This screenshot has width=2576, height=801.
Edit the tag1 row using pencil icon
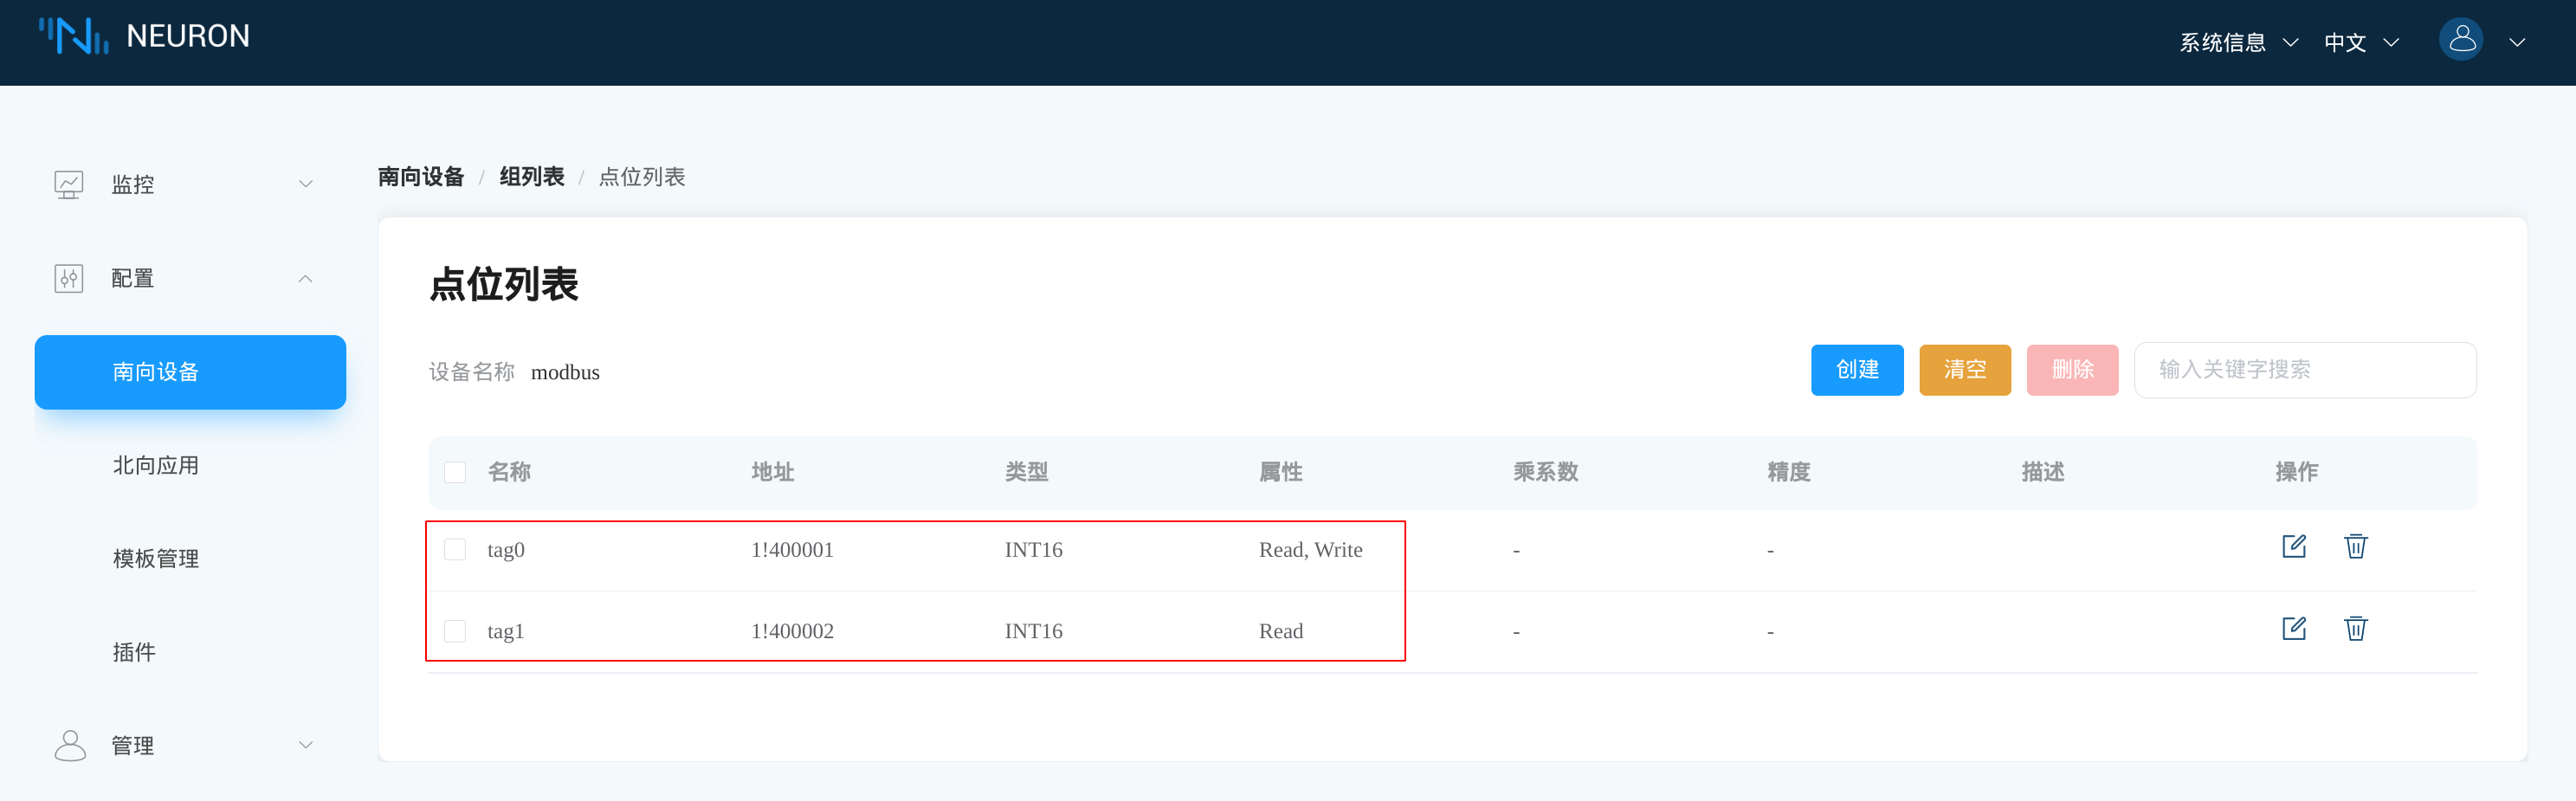coord(2293,629)
